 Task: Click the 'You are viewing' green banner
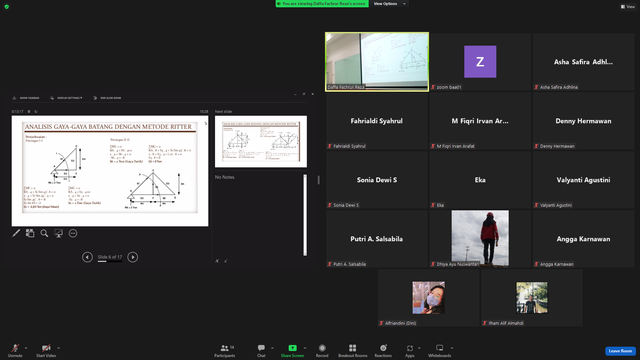pyautogui.click(x=322, y=4)
